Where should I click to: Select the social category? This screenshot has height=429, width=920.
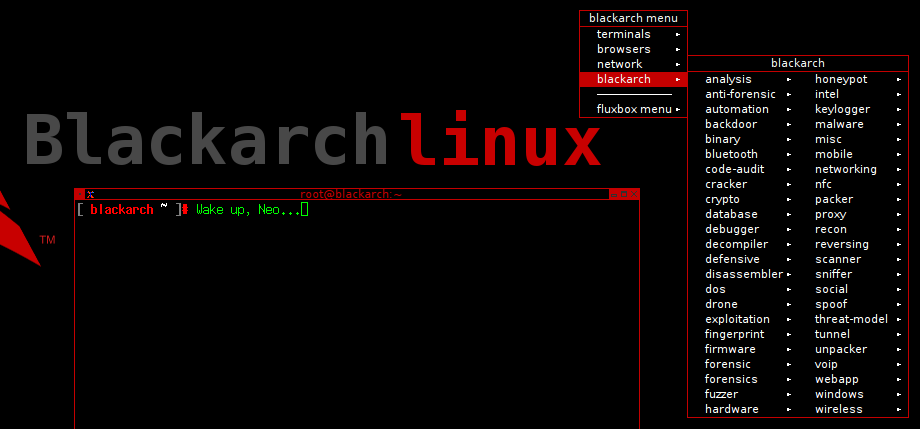853,289
